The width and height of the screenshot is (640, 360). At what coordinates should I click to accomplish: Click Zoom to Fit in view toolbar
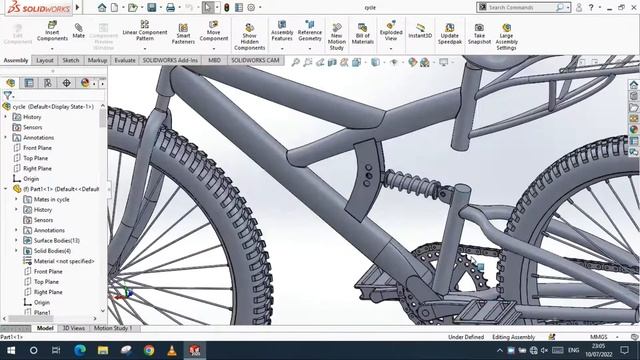(296, 62)
